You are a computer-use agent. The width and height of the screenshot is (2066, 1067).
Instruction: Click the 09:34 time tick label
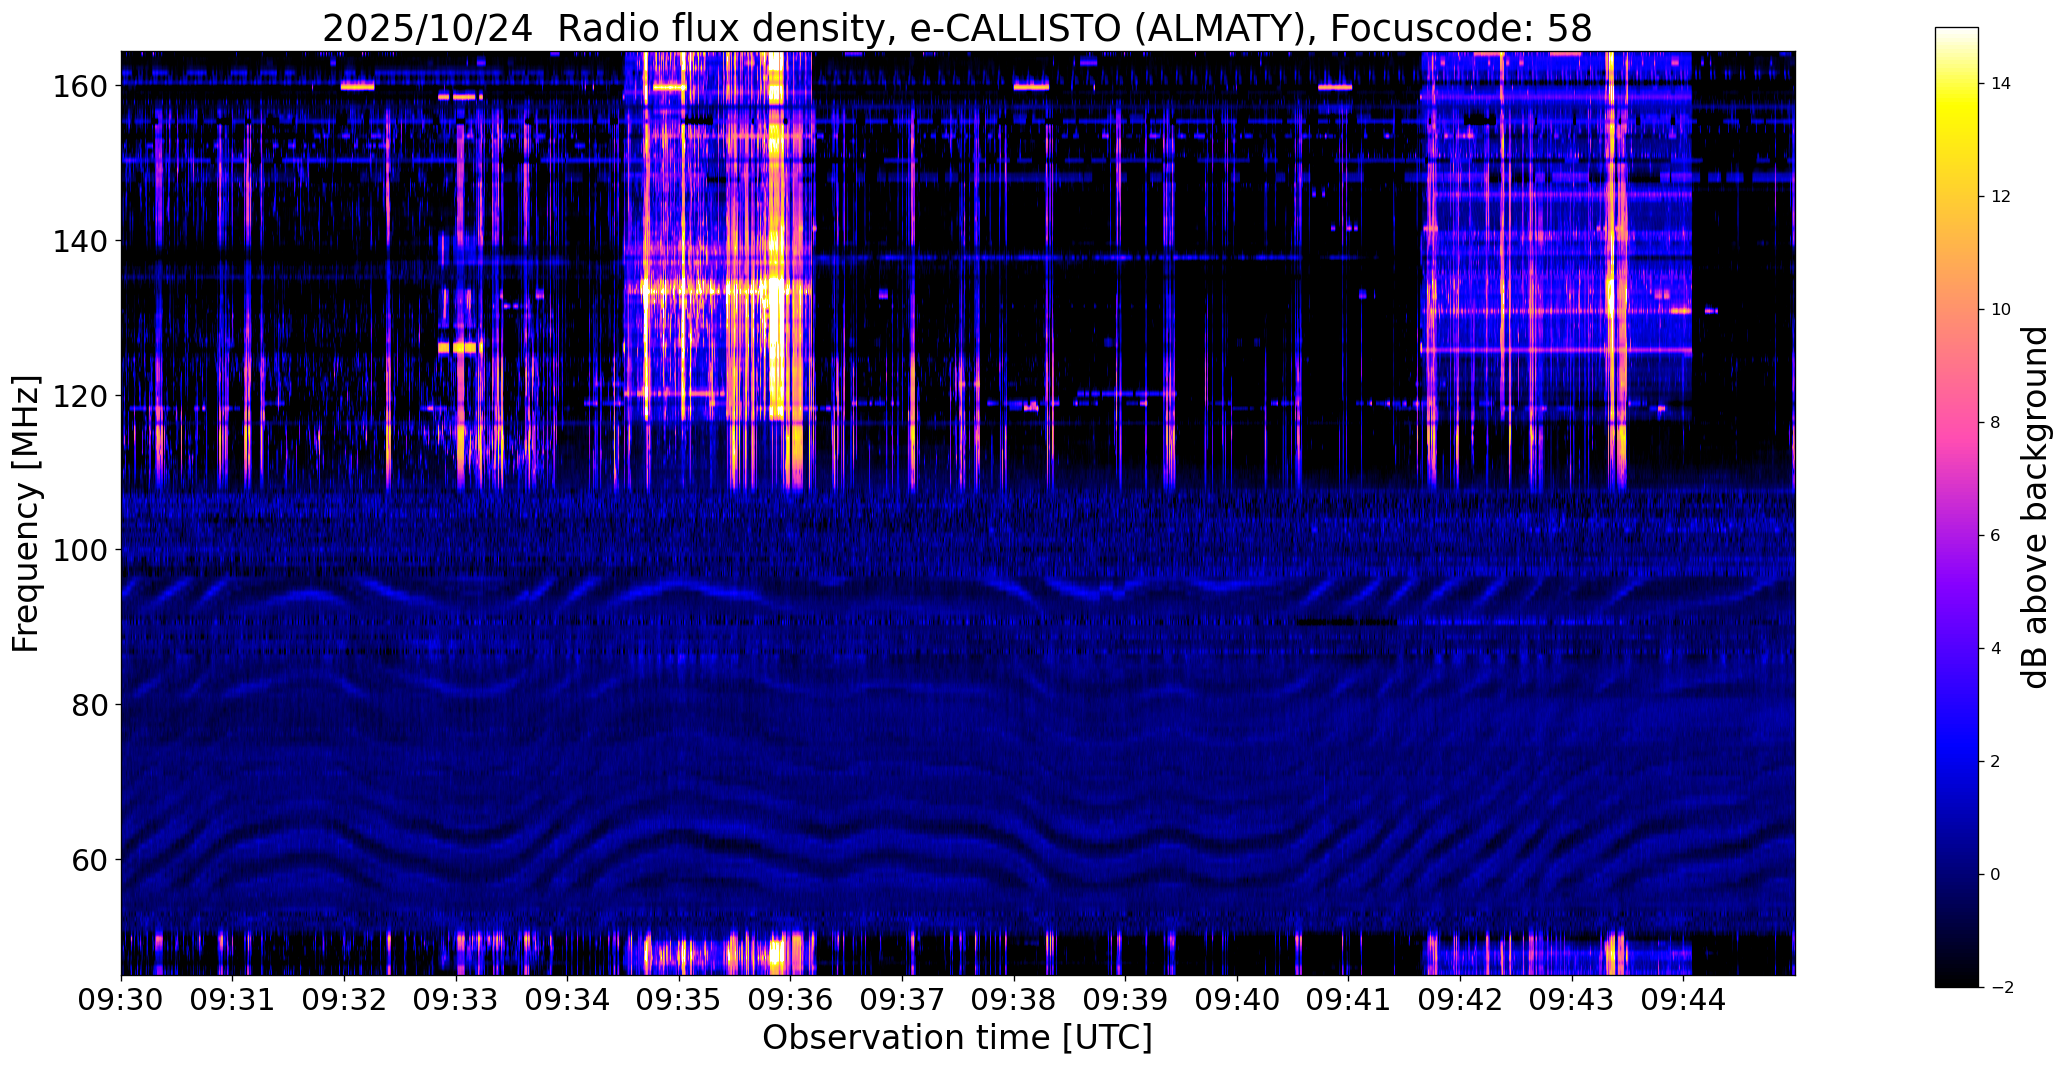coord(568,1000)
